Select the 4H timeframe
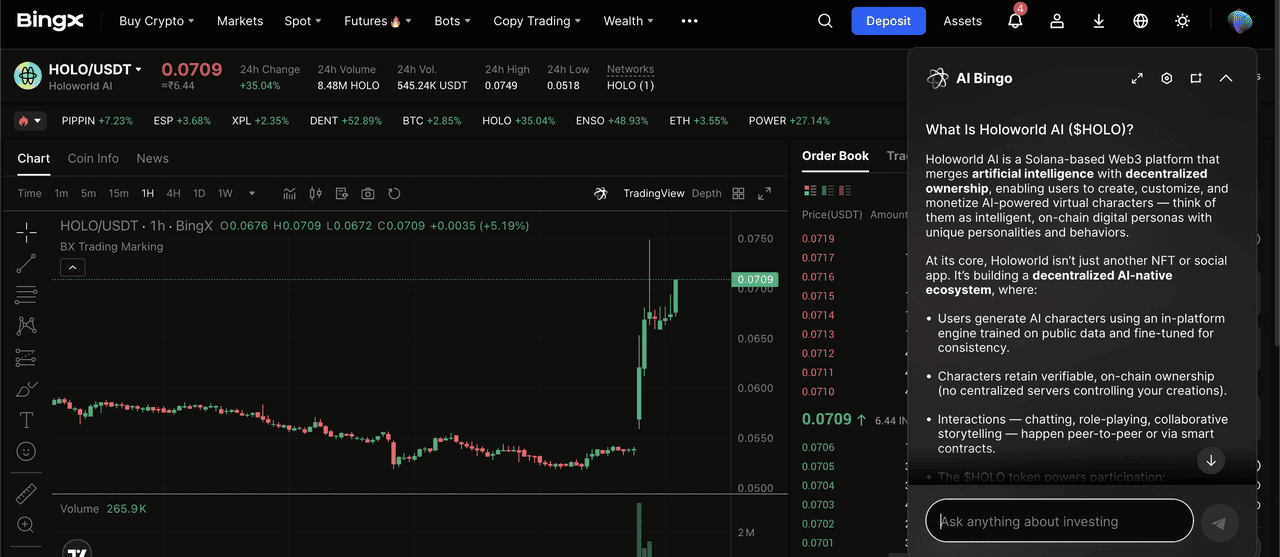Screen dimensions: 1280x557 (x=173, y=194)
